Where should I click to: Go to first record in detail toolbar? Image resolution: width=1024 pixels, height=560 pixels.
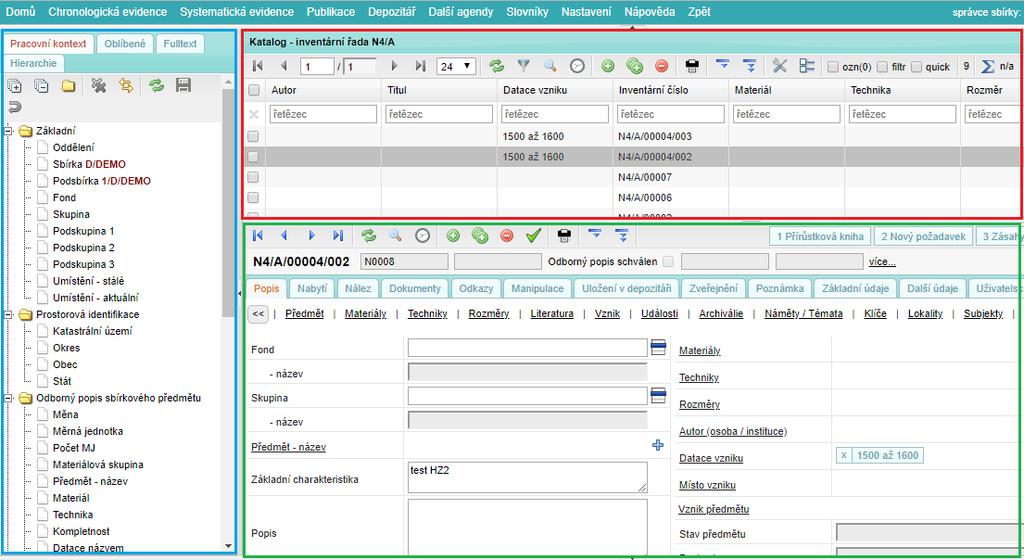click(x=258, y=236)
